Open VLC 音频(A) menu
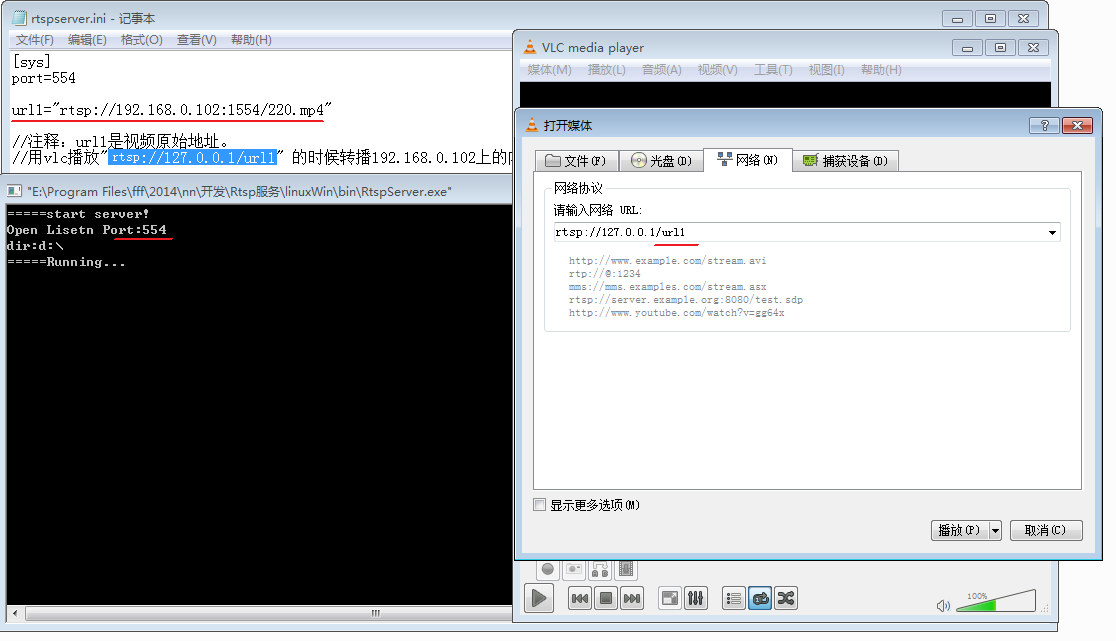The image size is (1116, 641). point(661,70)
